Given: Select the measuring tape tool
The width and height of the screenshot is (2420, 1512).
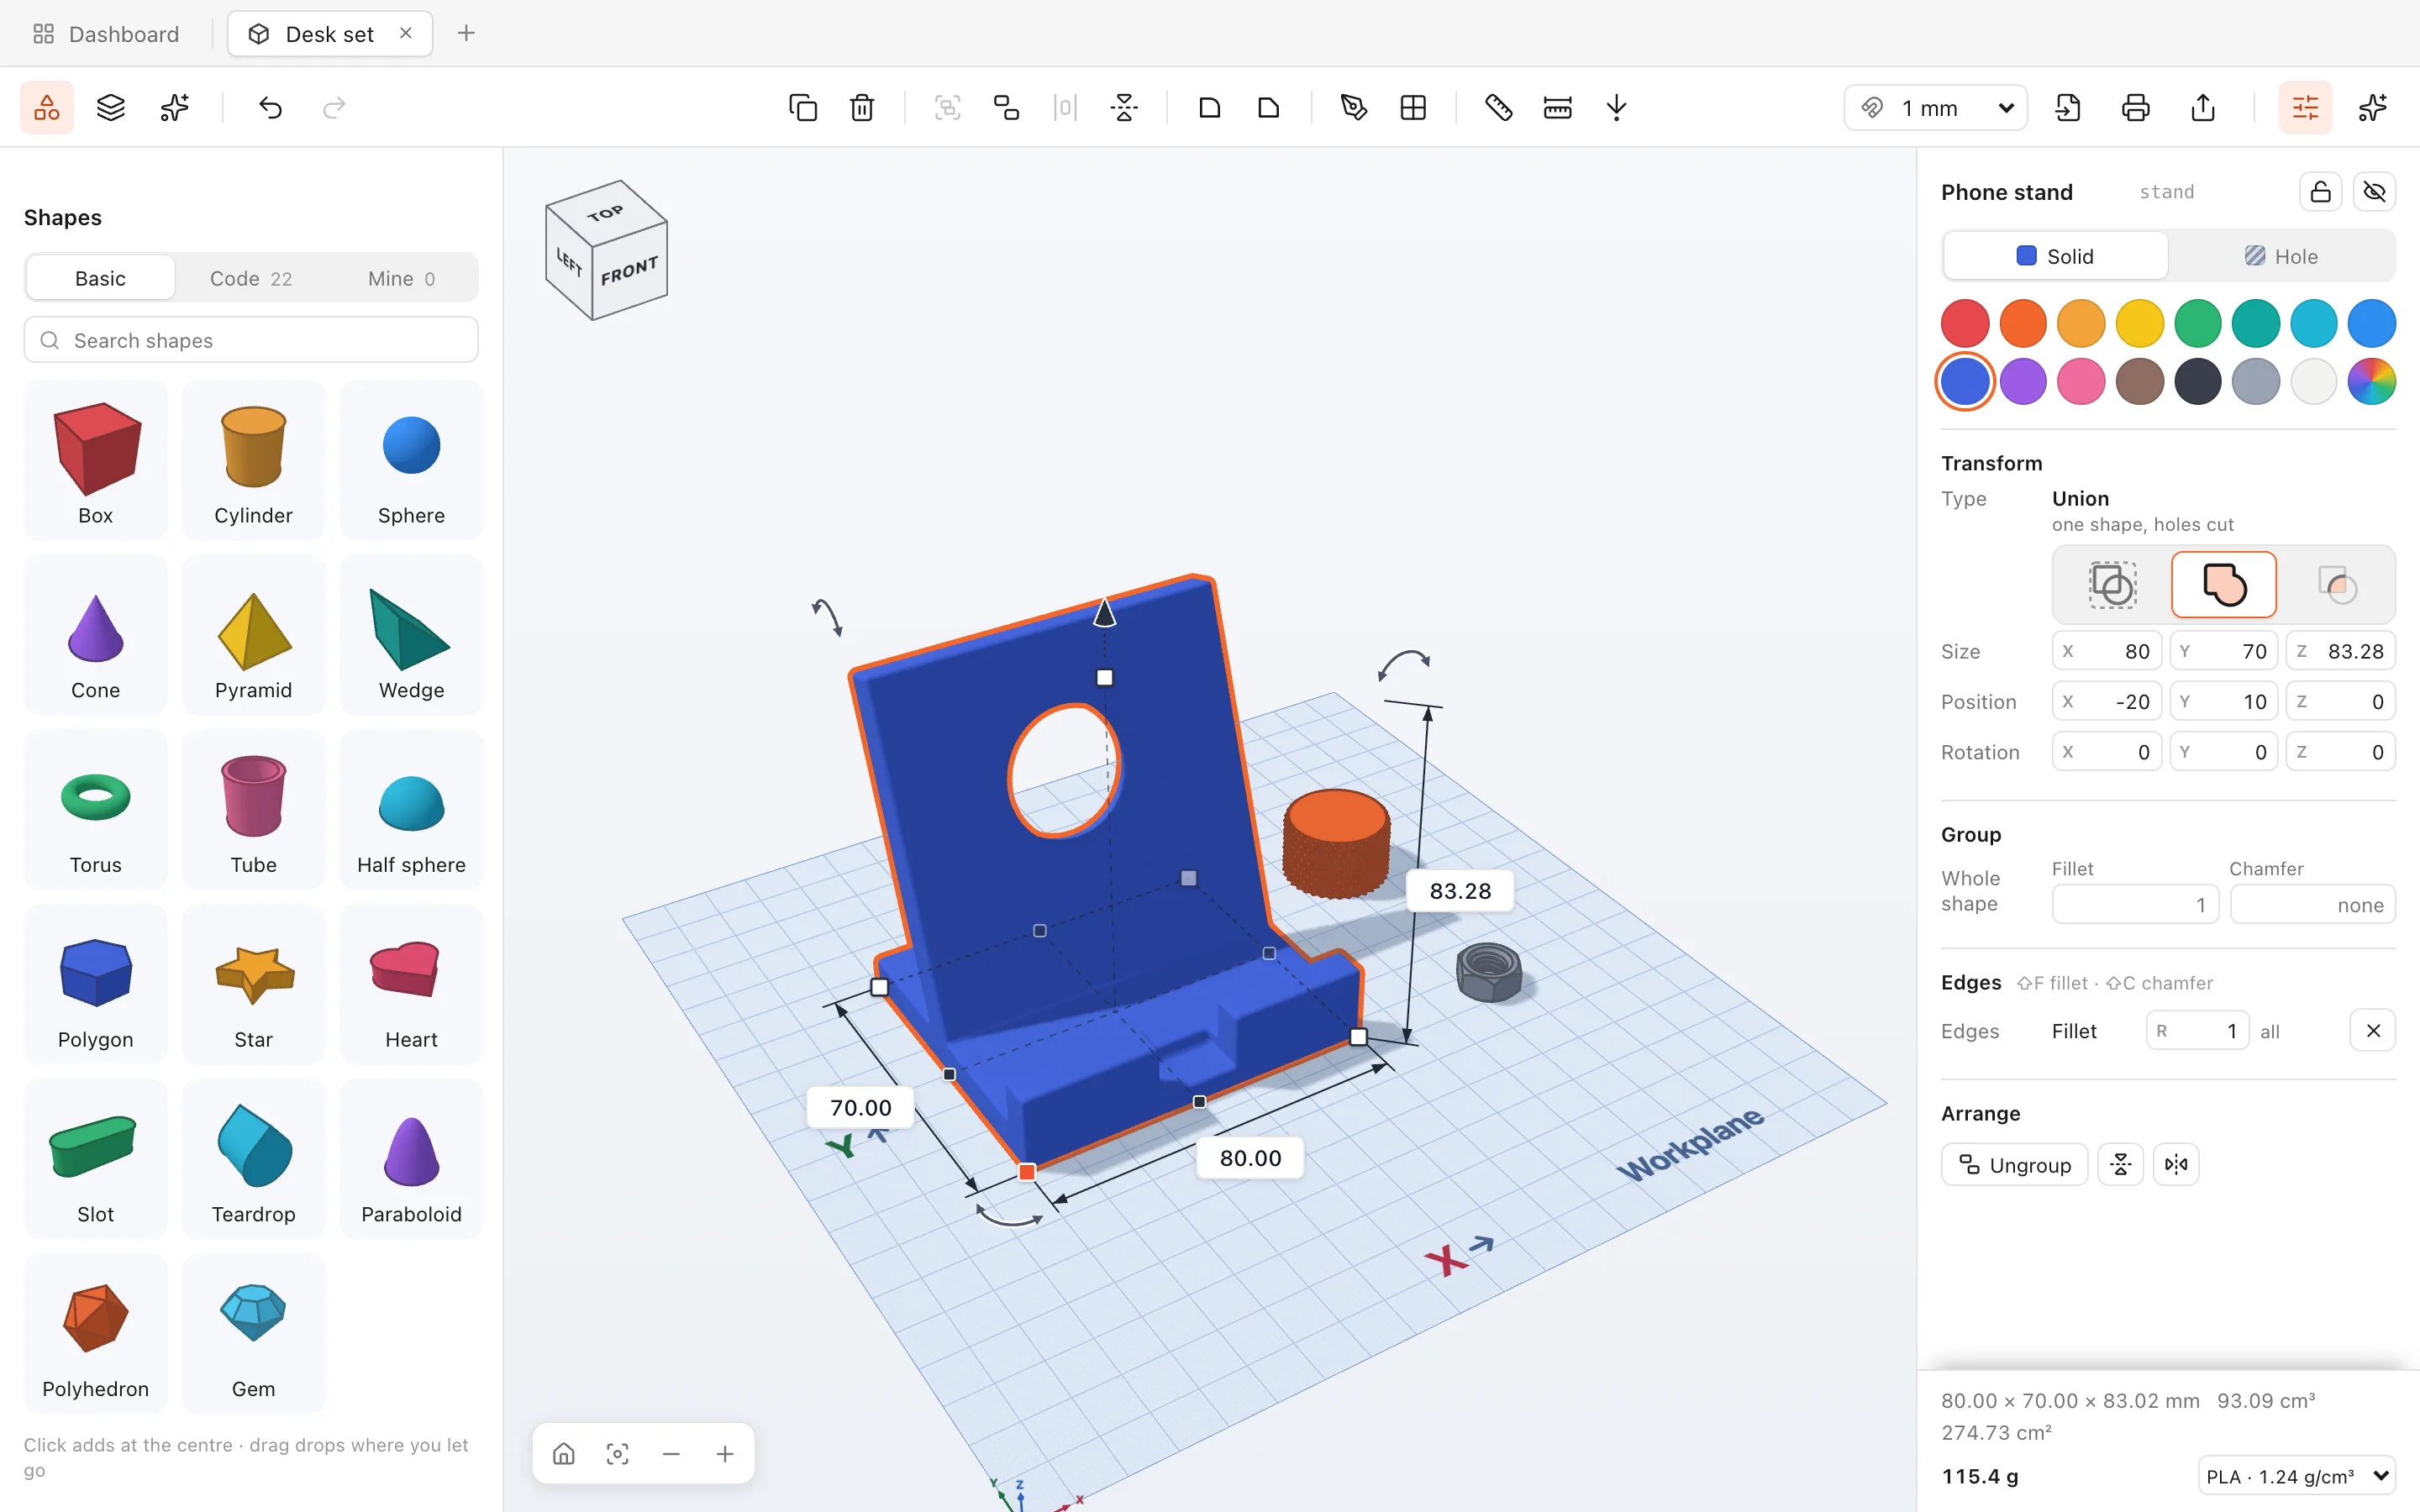Looking at the screenshot, I should (x=1498, y=107).
